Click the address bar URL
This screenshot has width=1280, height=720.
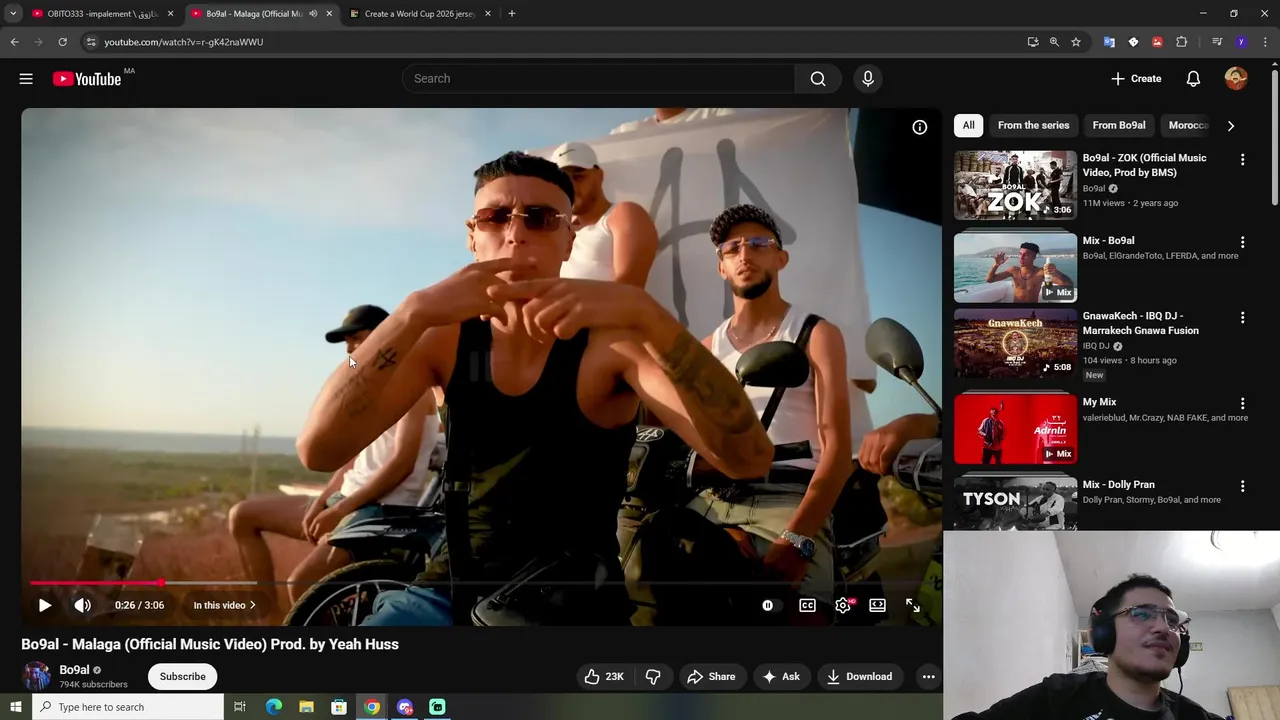point(183,42)
